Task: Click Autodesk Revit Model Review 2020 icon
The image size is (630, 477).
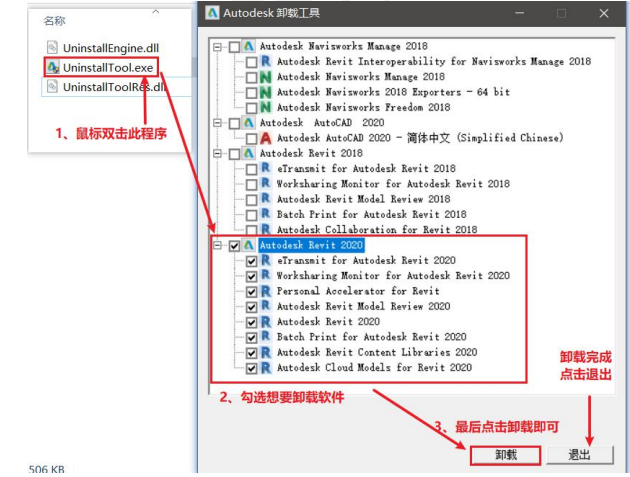Action: click(266, 307)
